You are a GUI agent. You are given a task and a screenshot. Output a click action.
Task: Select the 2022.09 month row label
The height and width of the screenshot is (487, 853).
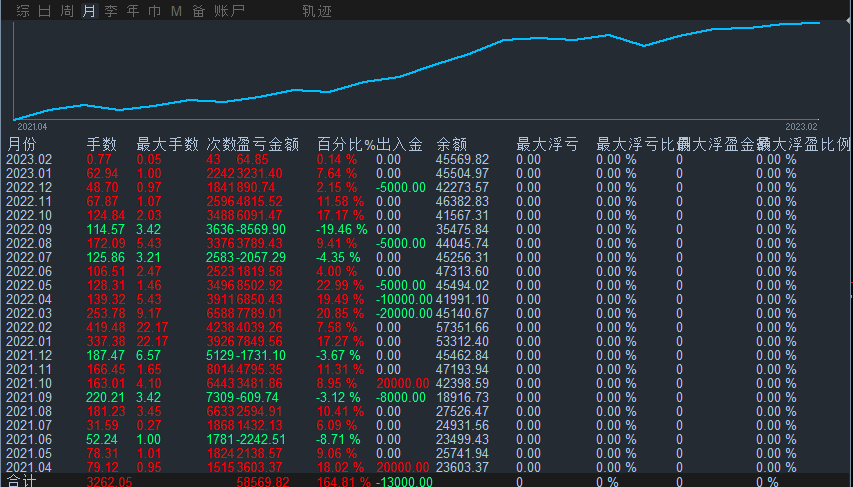(x=29, y=230)
